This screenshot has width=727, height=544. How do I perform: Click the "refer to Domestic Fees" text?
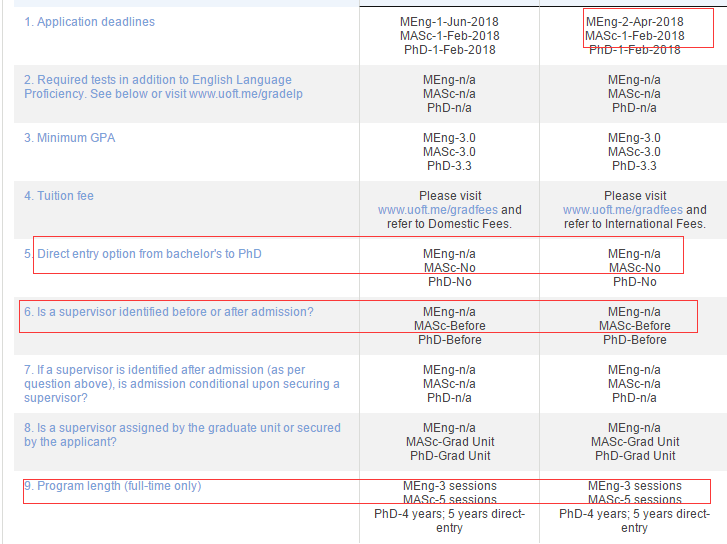tap(449, 224)
